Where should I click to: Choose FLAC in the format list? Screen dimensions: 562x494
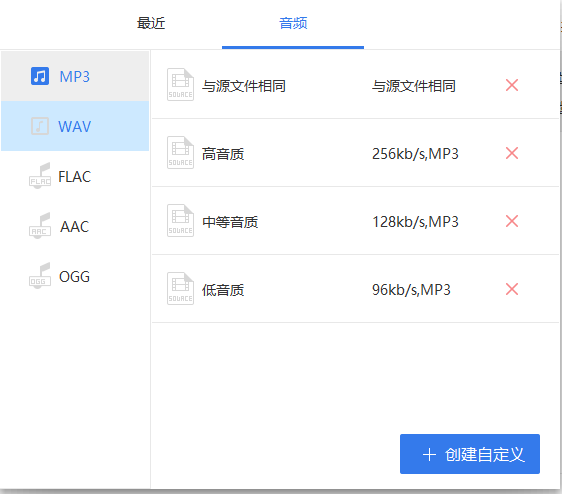pyautogui.click(x=75, y=176)
